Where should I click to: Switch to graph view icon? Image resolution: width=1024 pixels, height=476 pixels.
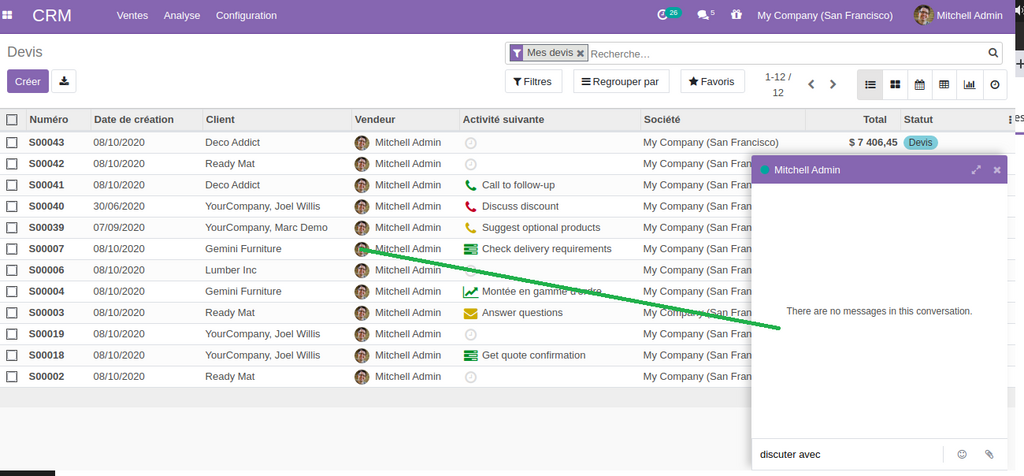click(969, 85)
